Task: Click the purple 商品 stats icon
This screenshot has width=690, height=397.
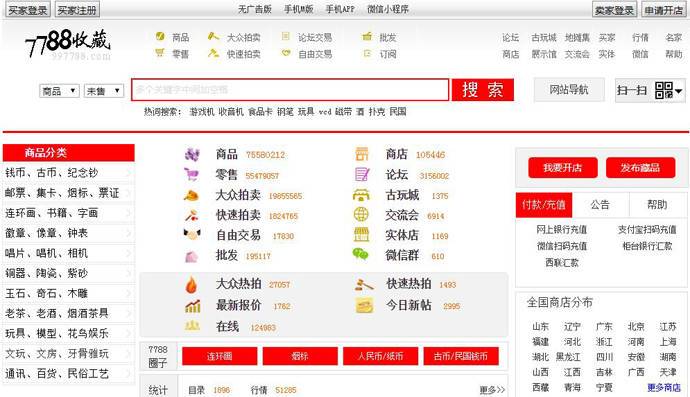Action: pyautogui.click(x=192, y=154)
